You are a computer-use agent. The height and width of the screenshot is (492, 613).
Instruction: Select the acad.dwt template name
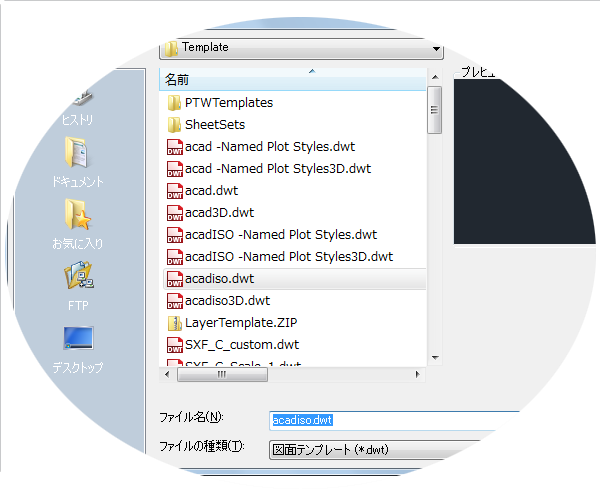[211, 191]
